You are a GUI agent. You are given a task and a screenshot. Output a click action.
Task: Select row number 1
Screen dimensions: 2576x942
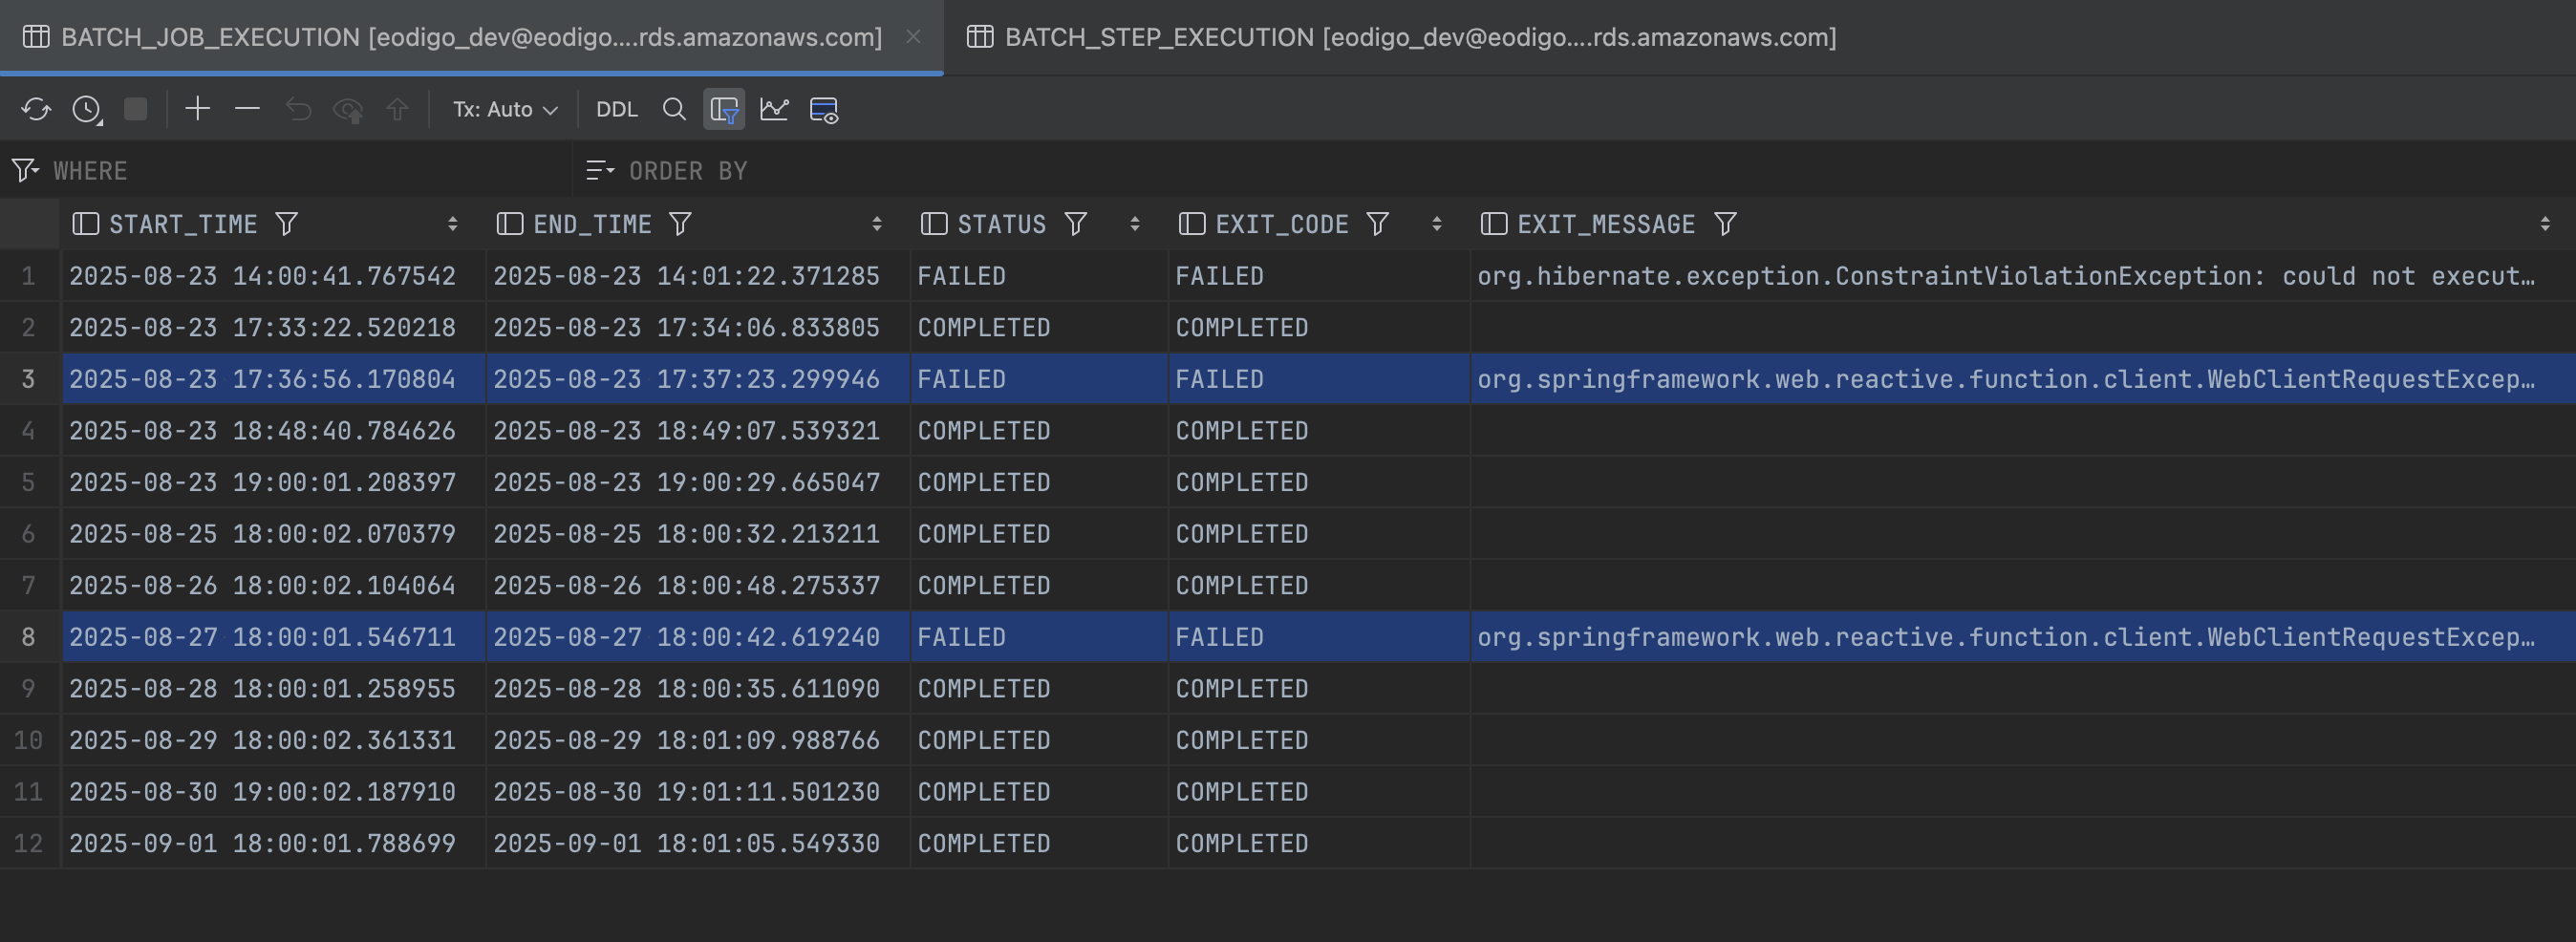(29, 276)
